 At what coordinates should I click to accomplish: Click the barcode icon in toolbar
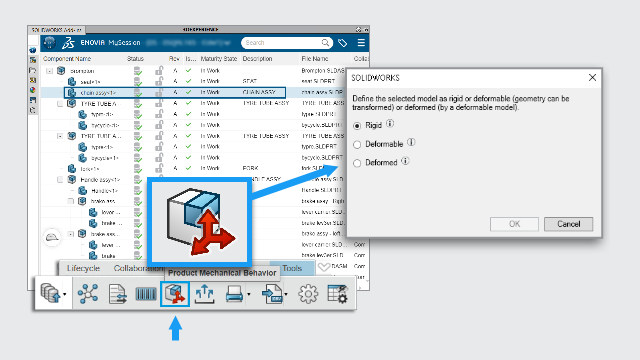(x=146, y=294)
